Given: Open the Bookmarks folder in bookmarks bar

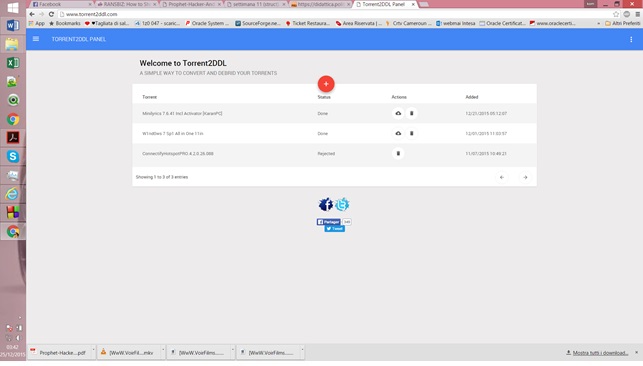Looking at the screenshot, I should 65,23.
